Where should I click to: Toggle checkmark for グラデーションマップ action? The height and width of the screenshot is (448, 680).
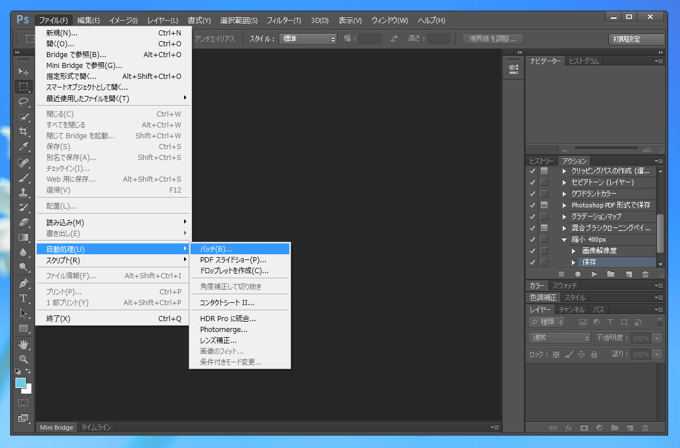click(532, 216)
